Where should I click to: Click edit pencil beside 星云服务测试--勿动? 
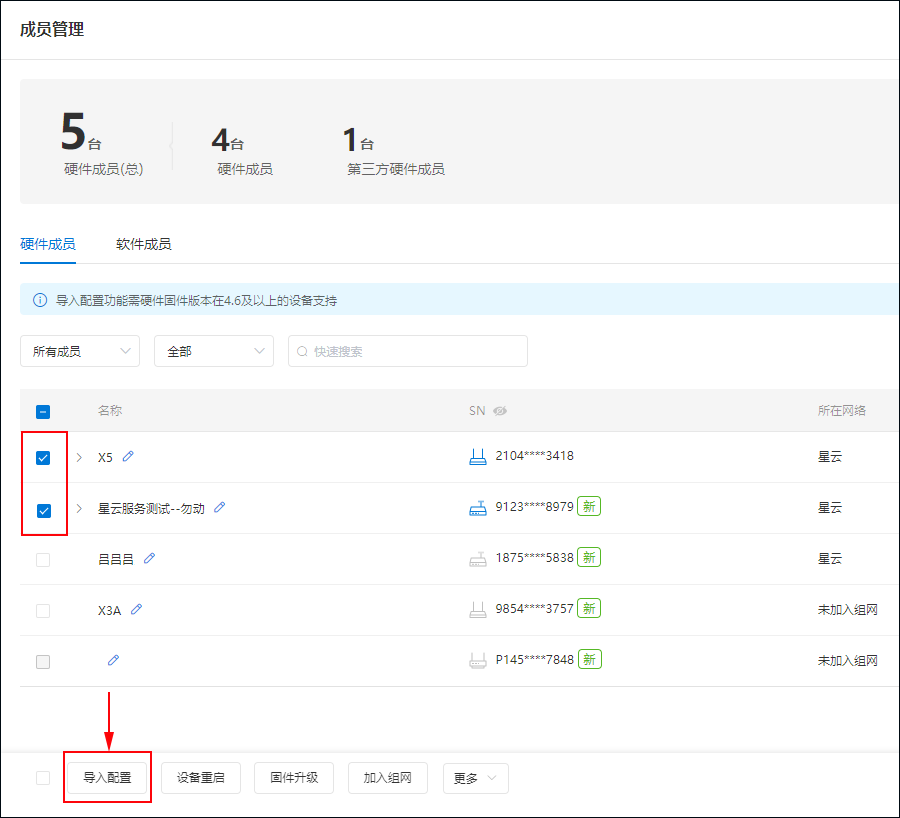(x=220, y=508)
